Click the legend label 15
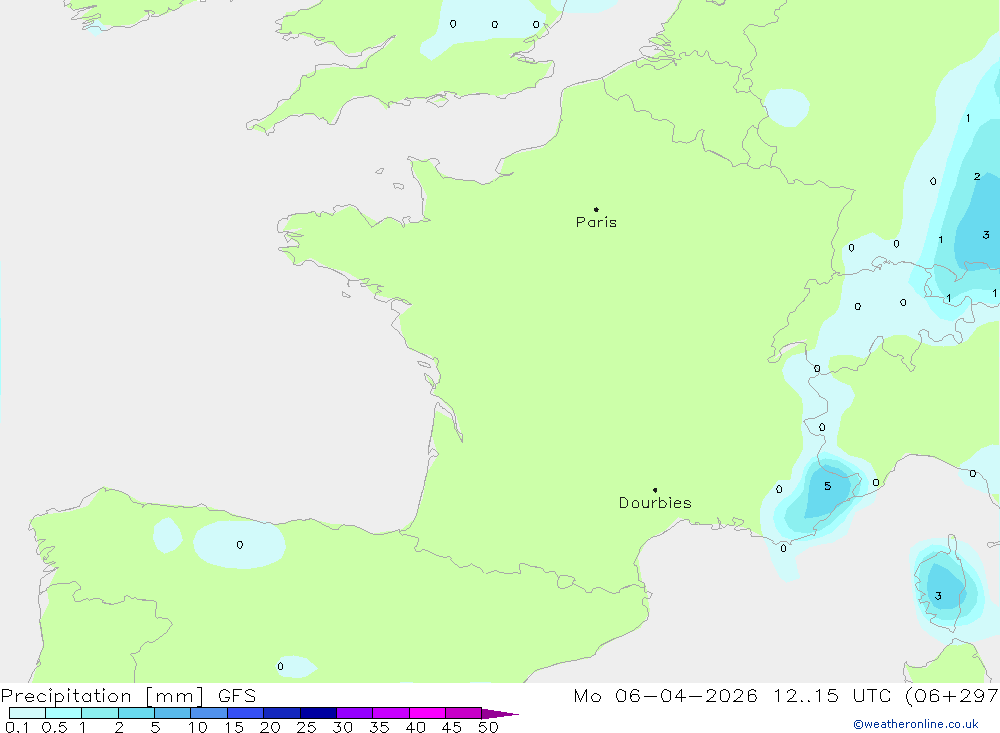This screenshot has width=1000, height=733. (x=233, y=727)
